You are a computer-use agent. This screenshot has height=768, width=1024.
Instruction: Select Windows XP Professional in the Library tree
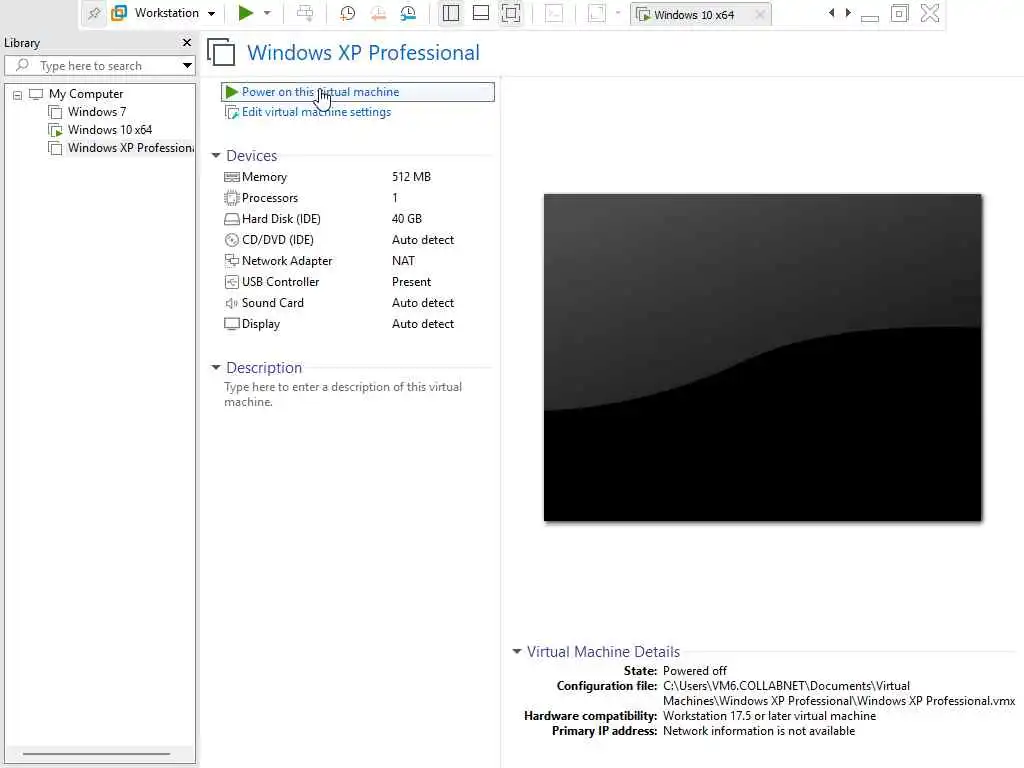(x=131, y=148)
